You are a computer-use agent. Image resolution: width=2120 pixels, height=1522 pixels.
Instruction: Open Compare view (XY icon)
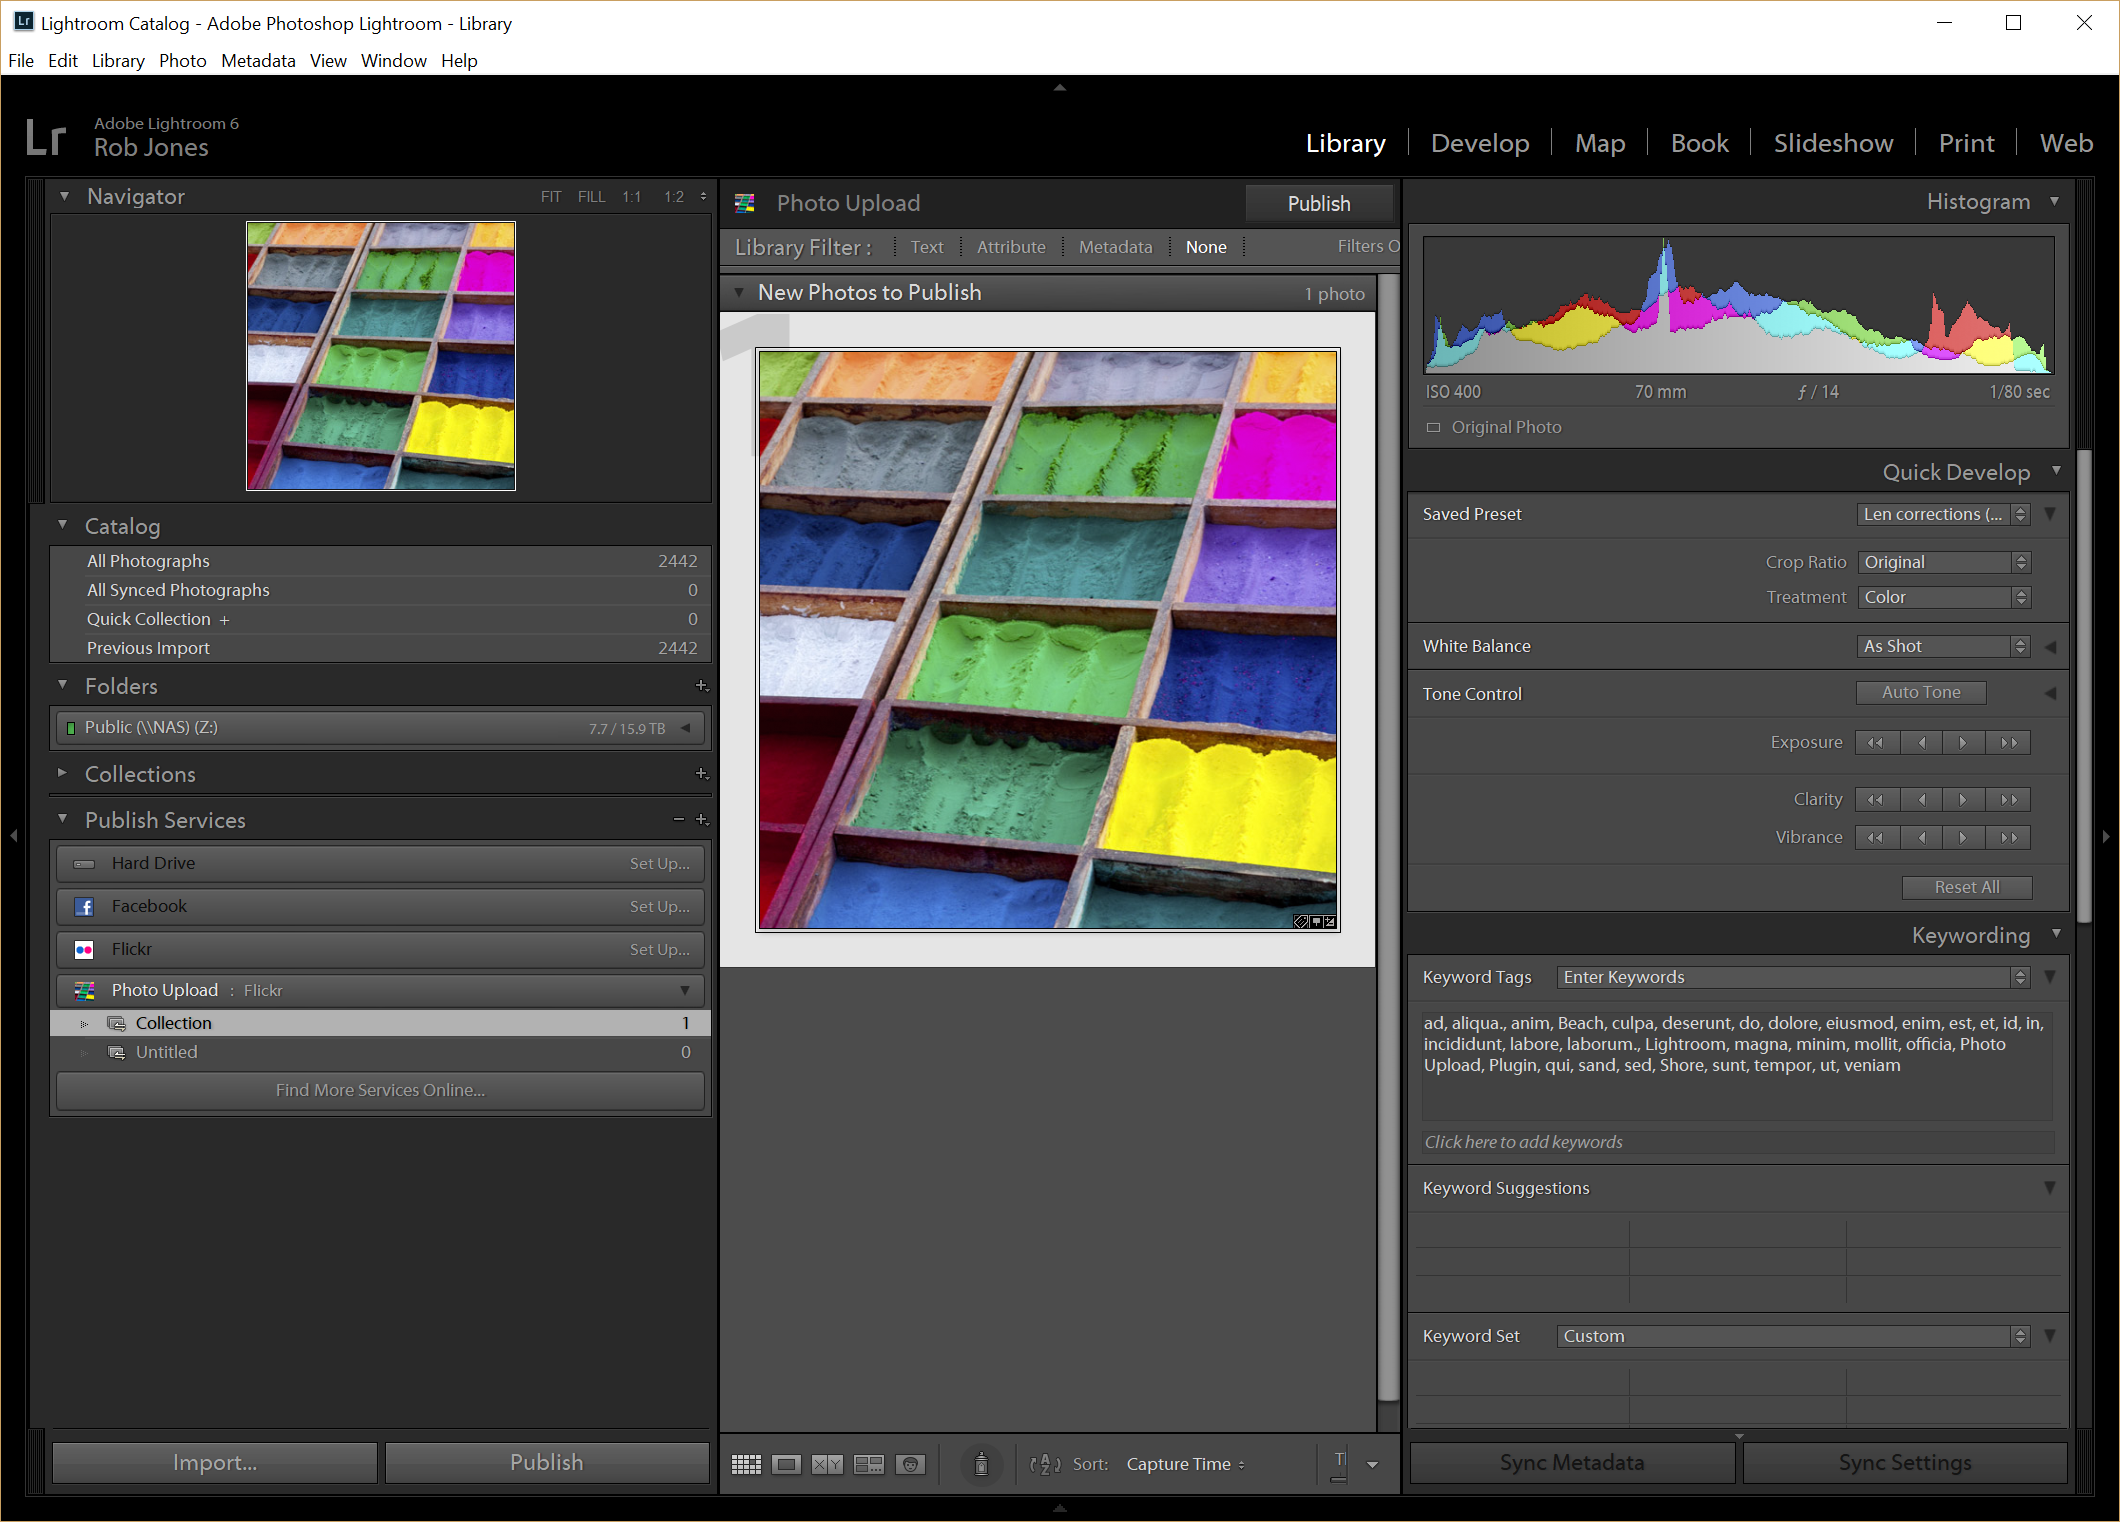point(827,1464)
